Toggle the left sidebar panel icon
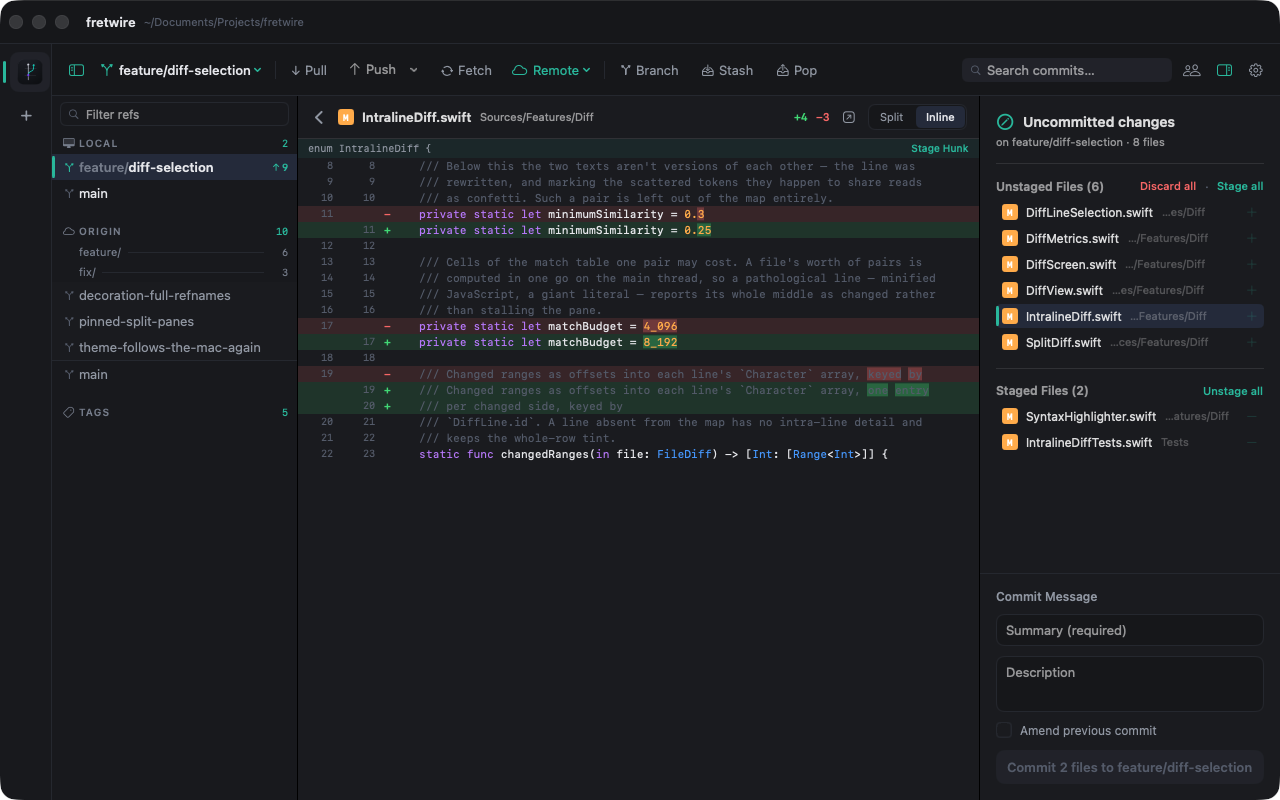The height and width of the screenshot is (800, 1280). (x=76, y=70)
